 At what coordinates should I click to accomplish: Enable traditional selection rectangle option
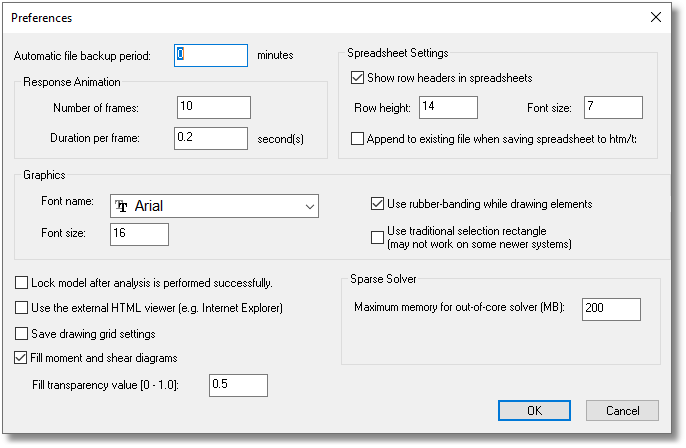tap(378, 237)
